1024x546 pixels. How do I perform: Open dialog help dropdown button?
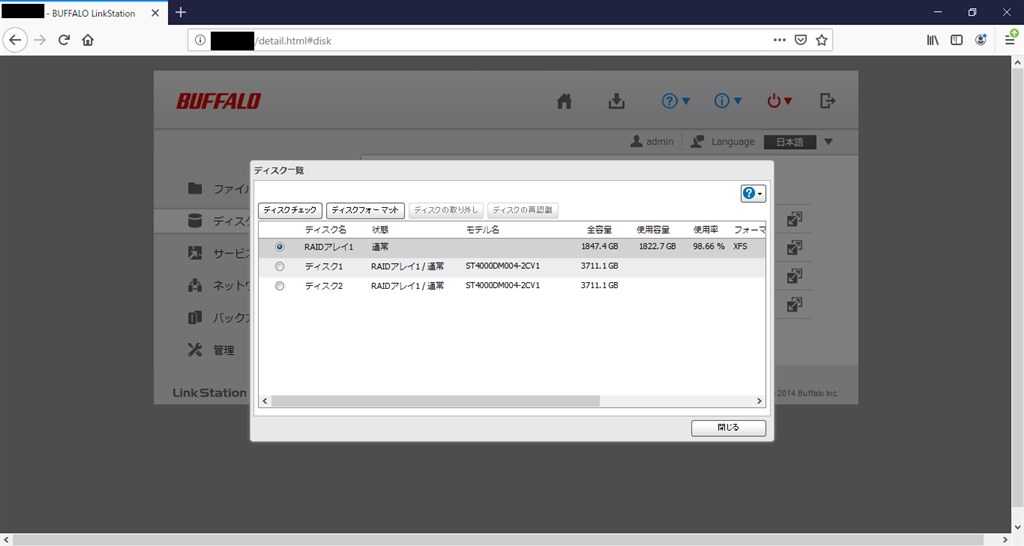coord(753,193)
